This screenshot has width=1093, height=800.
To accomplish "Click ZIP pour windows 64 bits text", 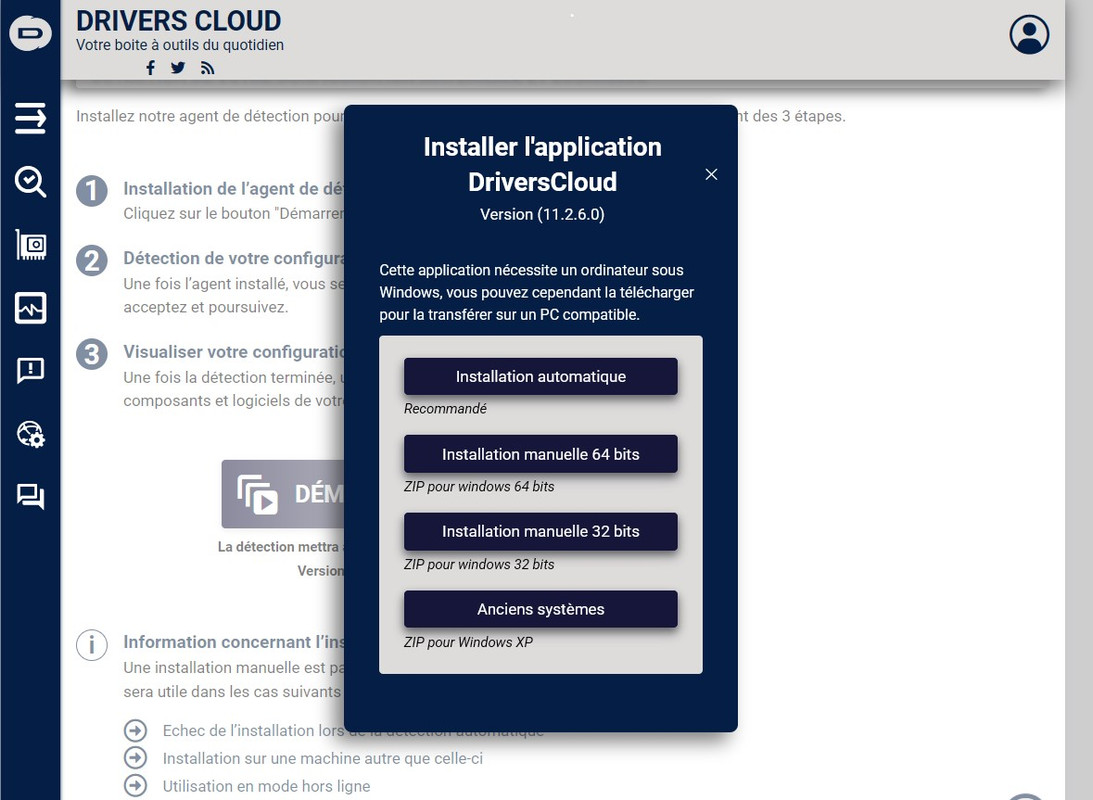I will click(479, 486).
